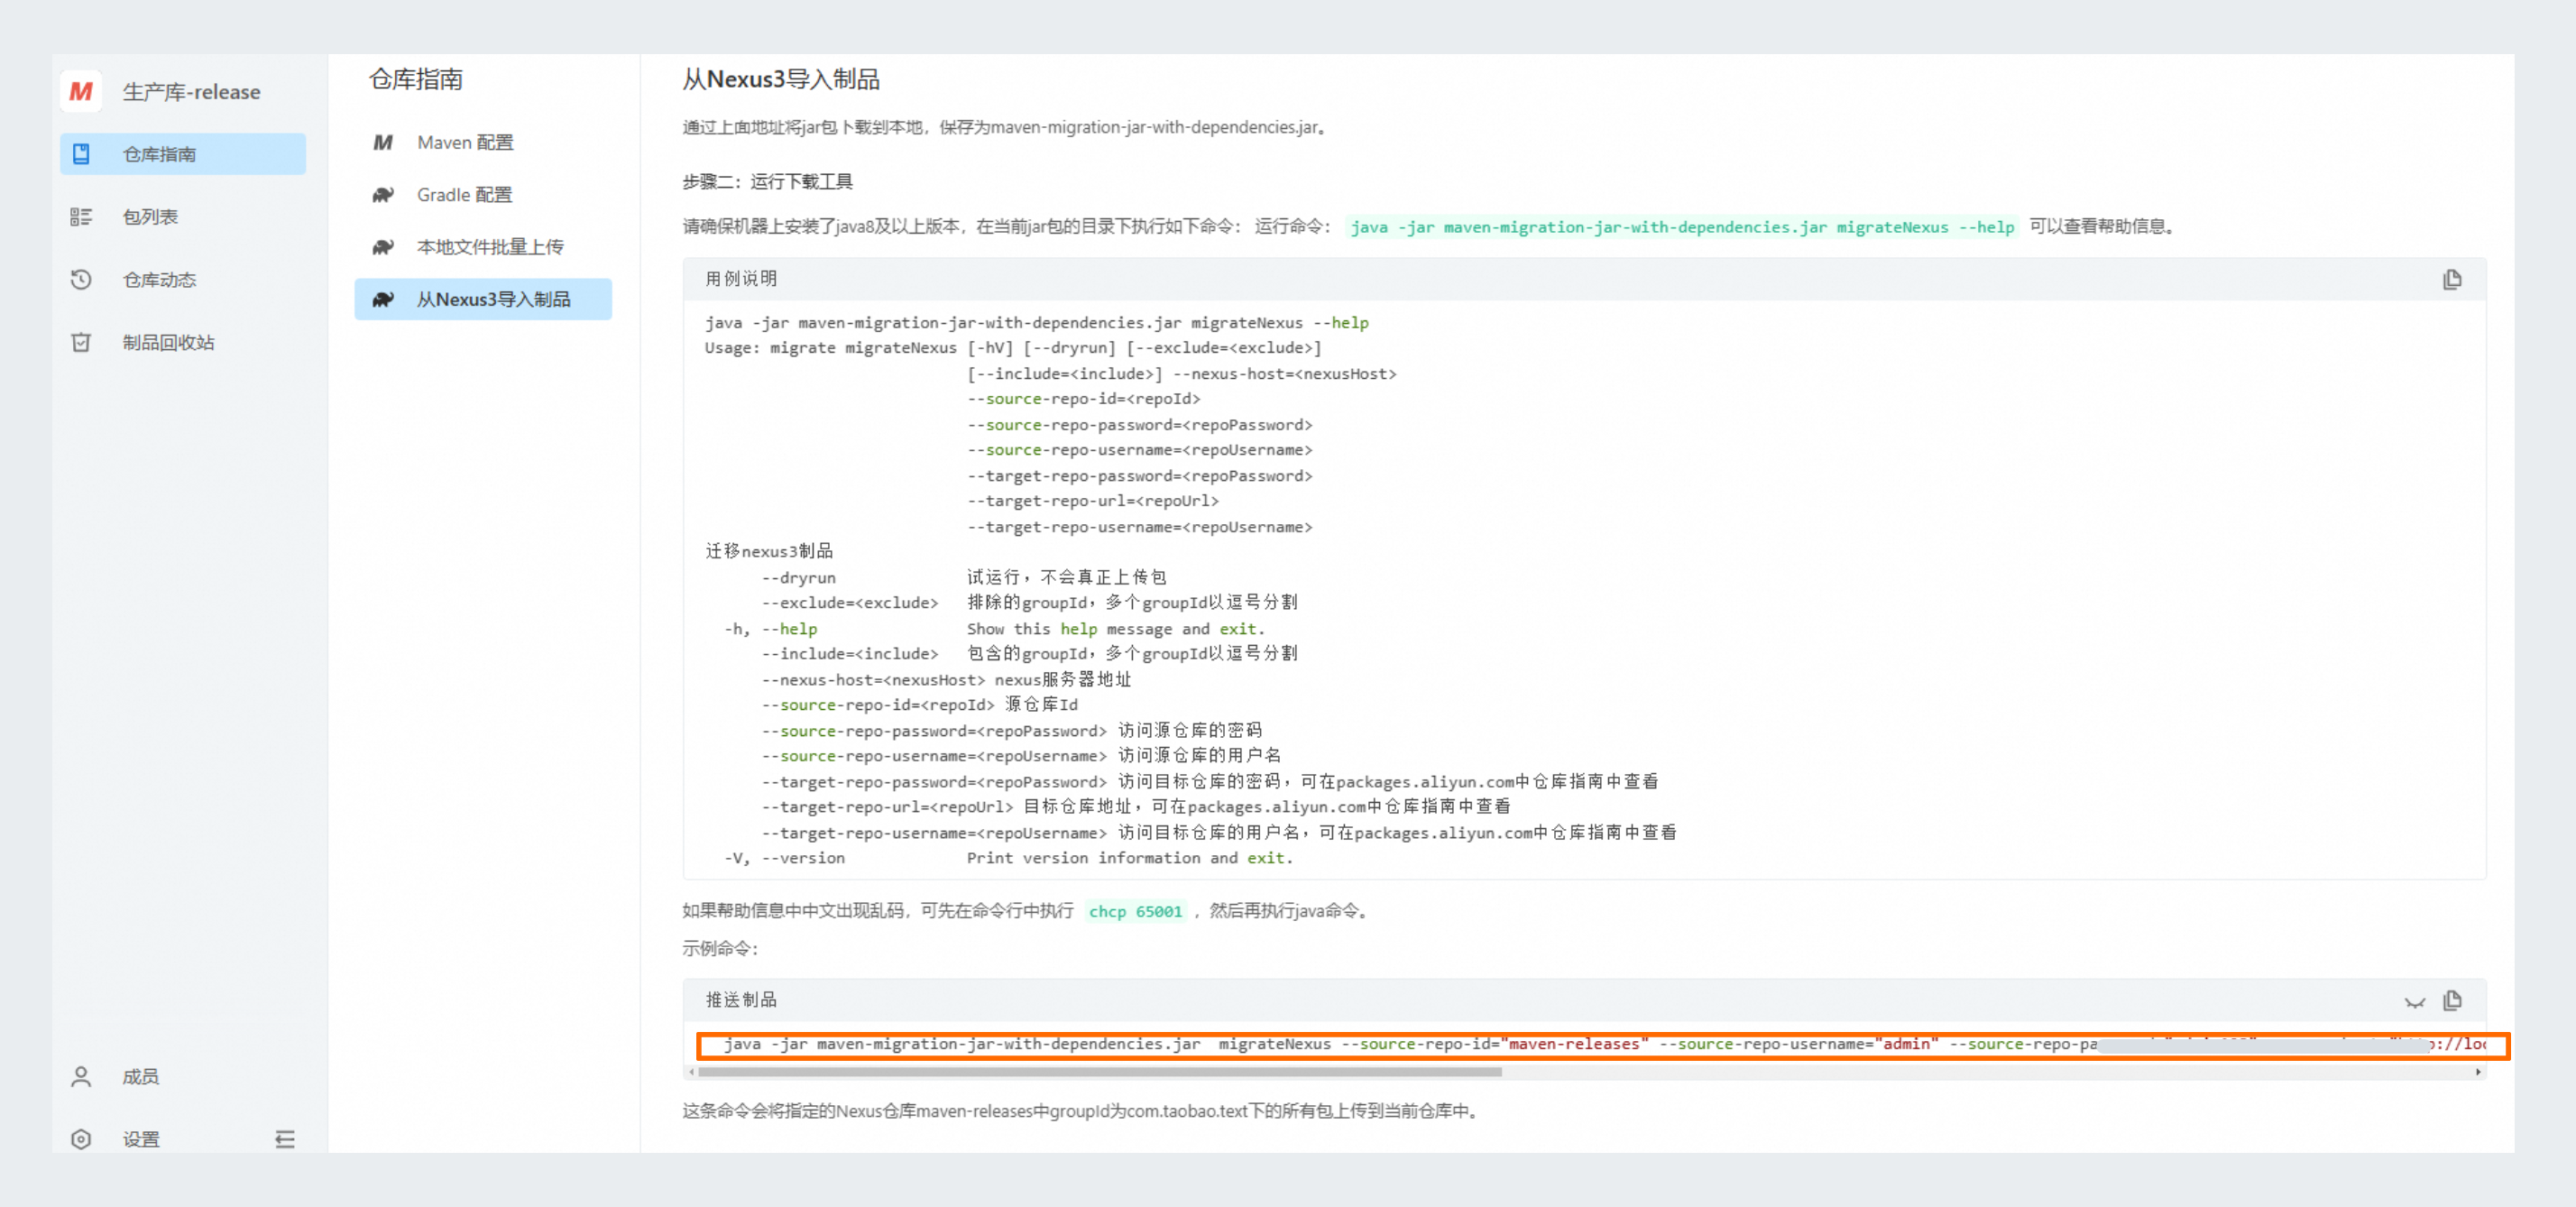Click the horizontal scrollbar thumb under the command

tap(1099, 1072)
